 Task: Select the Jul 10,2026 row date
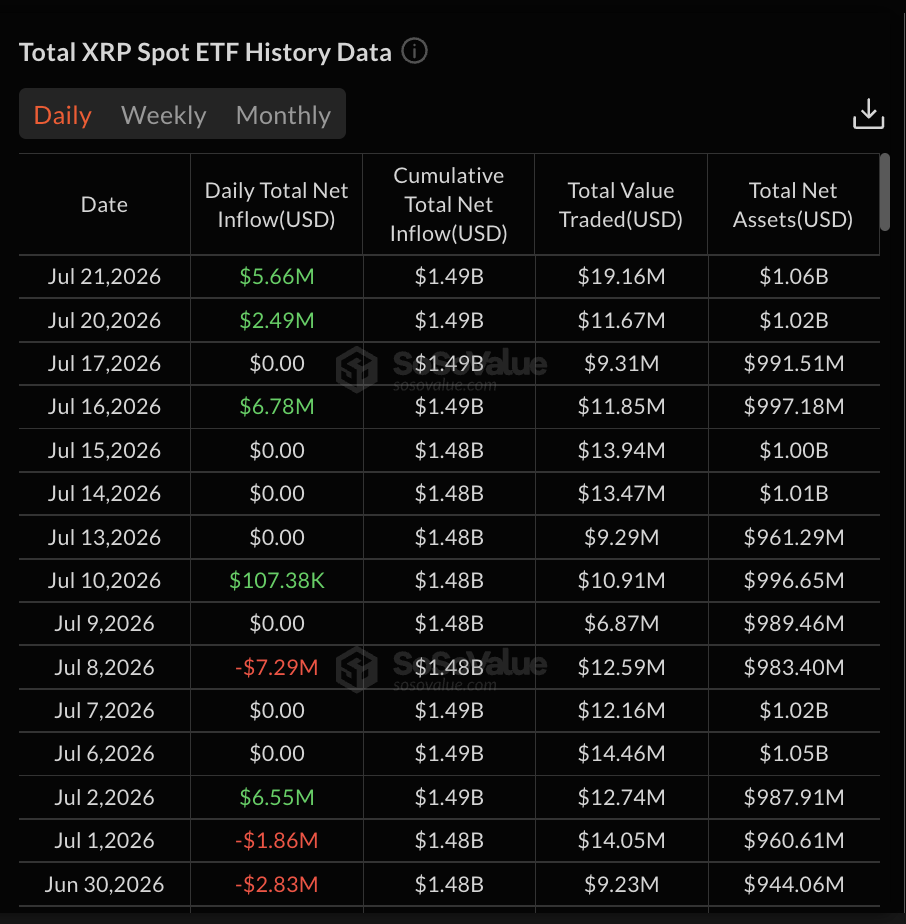click(104, 580)
